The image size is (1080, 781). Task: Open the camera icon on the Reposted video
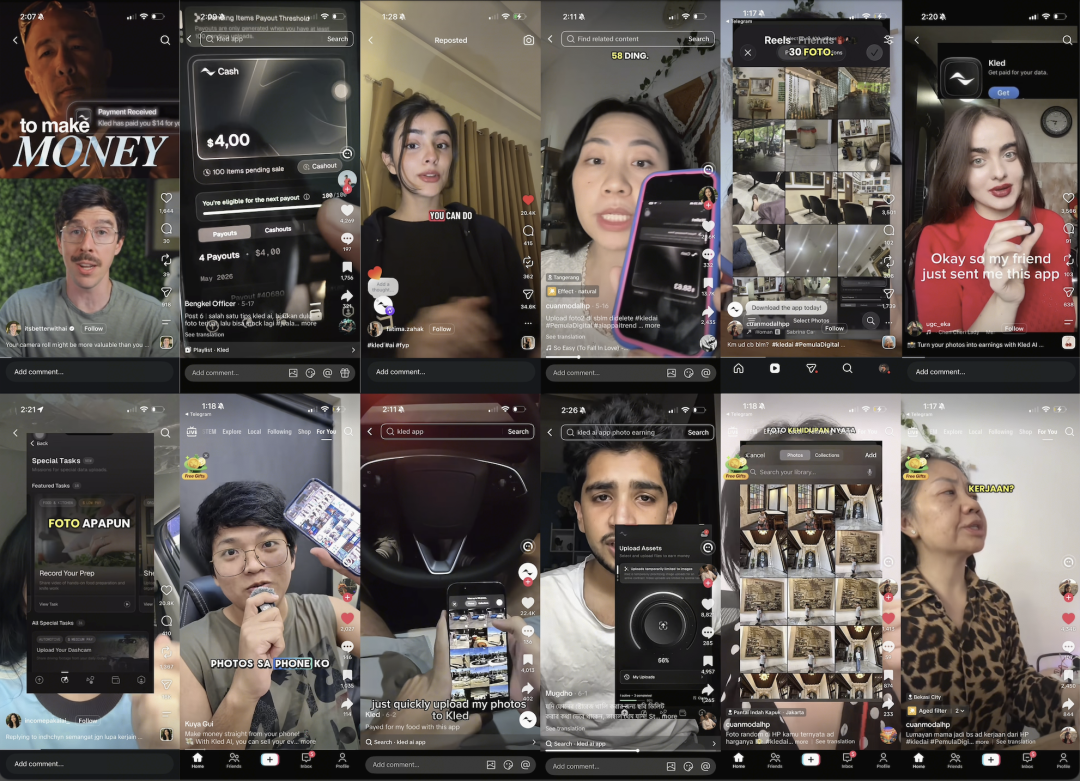[x=528, y=40]
